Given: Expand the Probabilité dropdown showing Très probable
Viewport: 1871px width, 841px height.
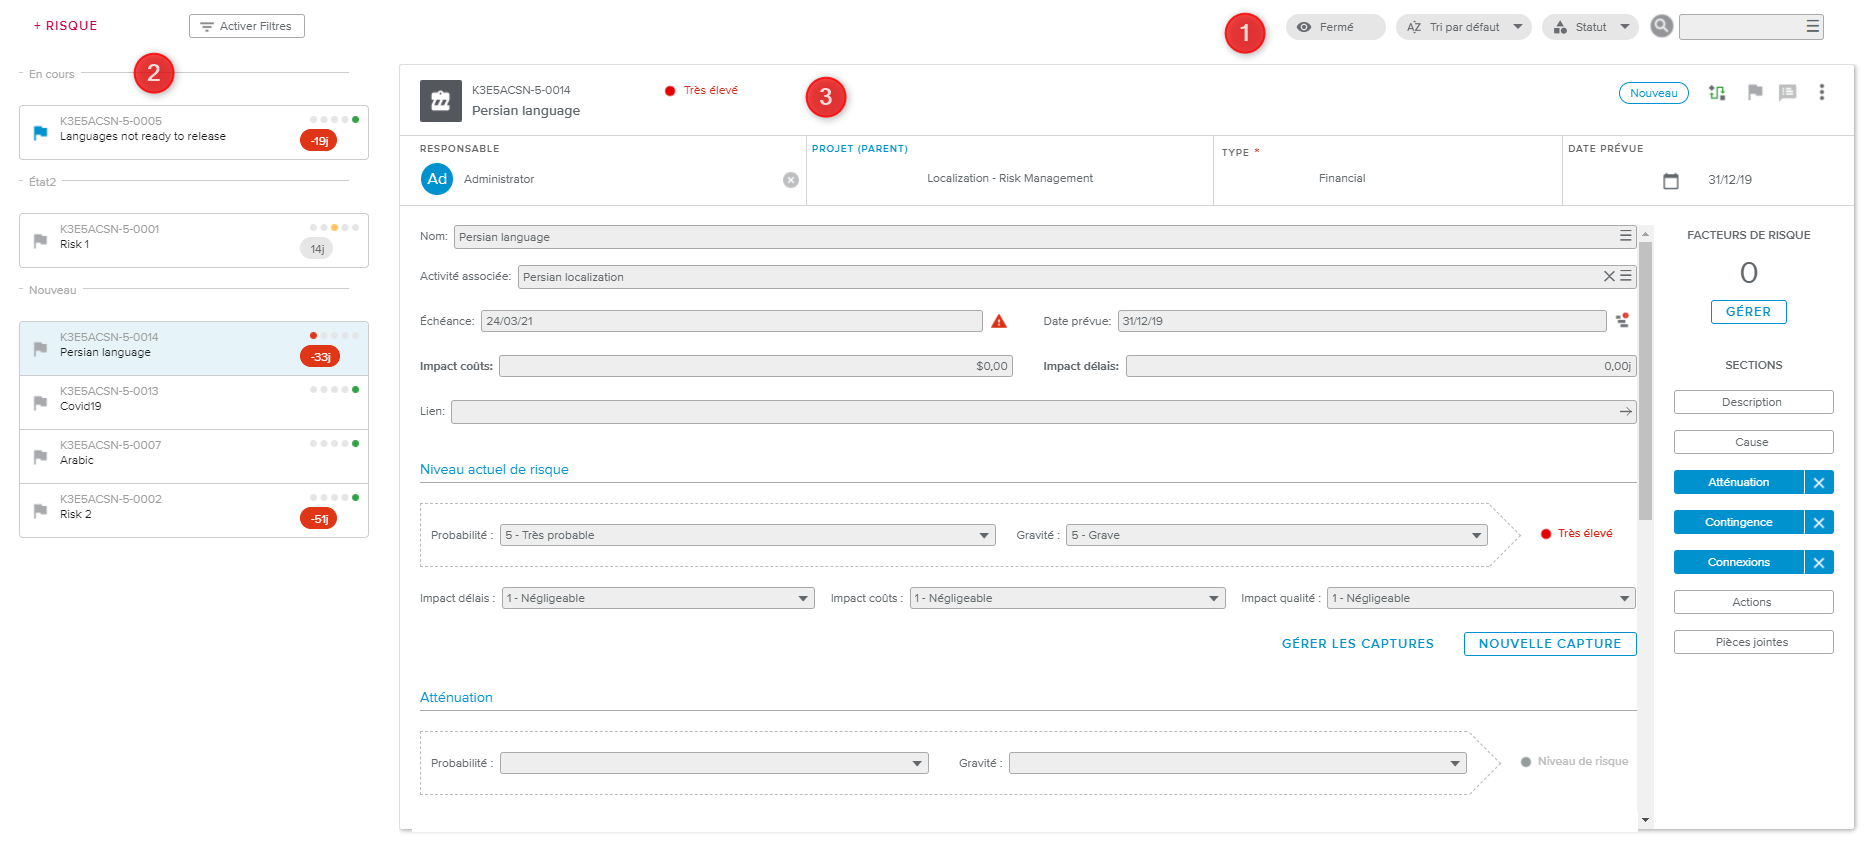Looking at the screenshot, I should (747, 536).
